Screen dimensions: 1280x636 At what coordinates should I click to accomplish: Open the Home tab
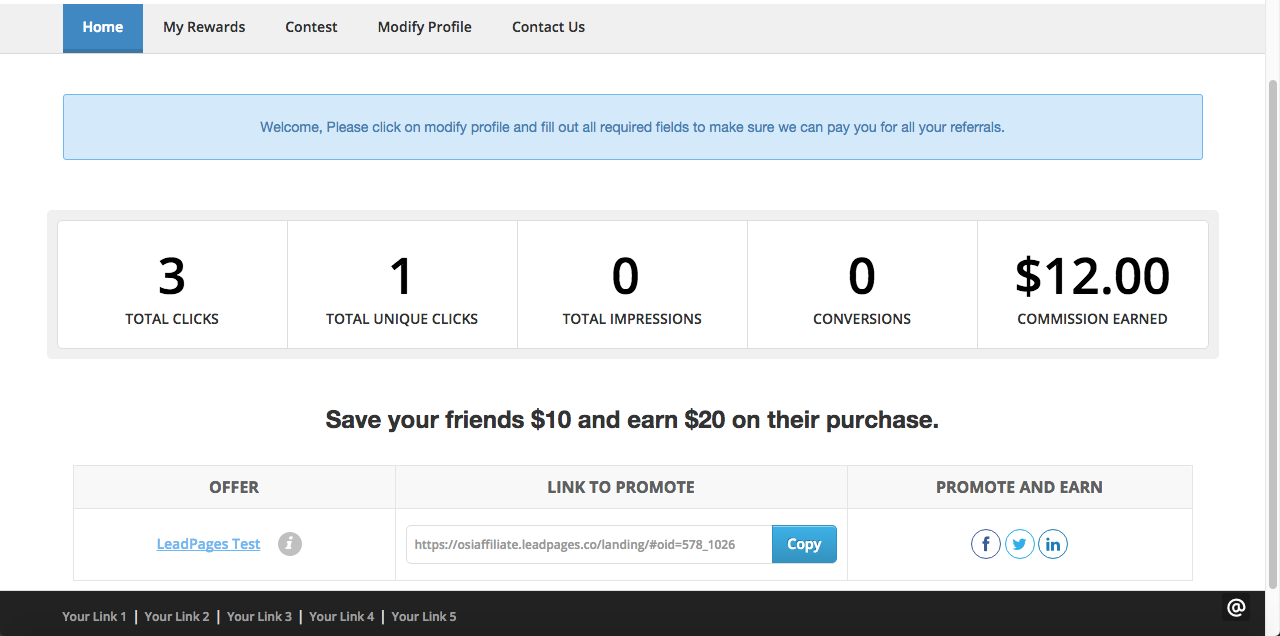[x=103, y=28]
